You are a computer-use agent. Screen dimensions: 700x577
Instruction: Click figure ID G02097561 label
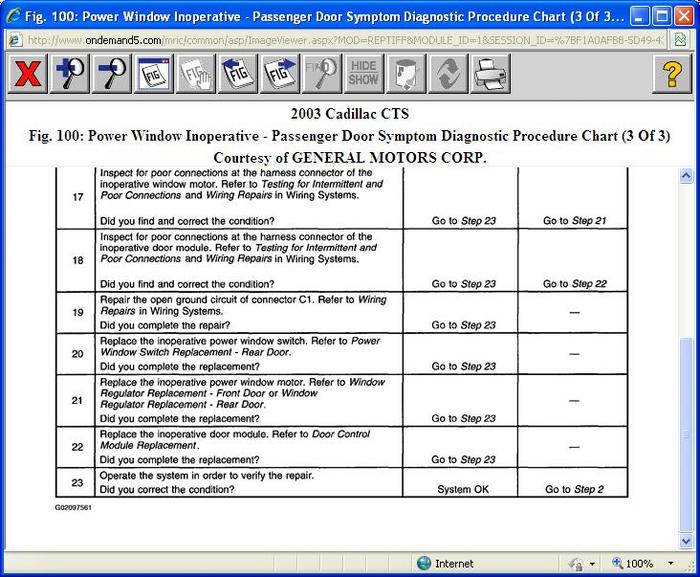[73, 507]
